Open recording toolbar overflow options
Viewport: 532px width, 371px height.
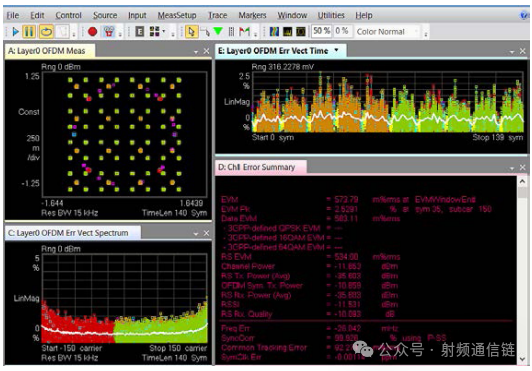tap(120, 34)
